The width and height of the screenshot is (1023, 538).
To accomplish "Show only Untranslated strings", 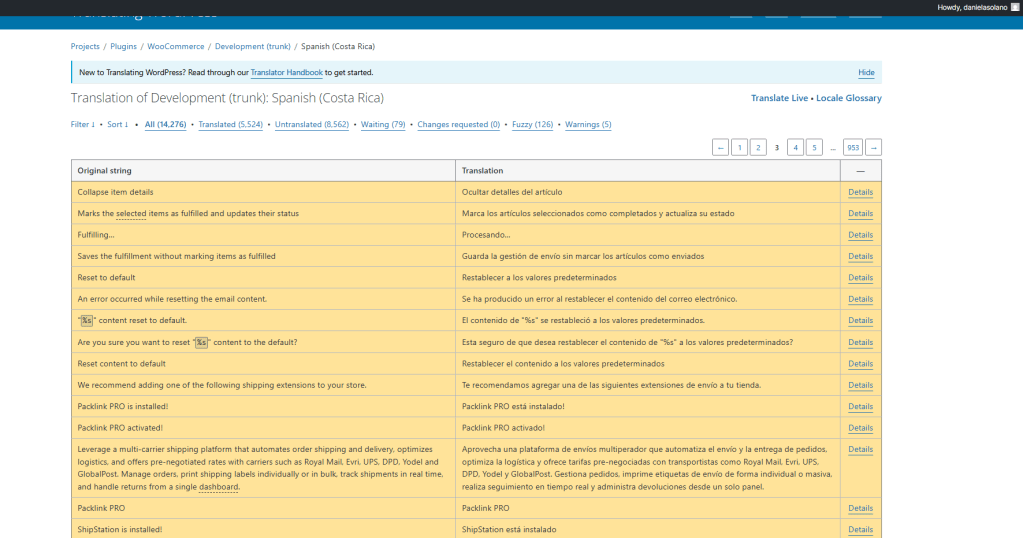I will [x=311, y=125].
